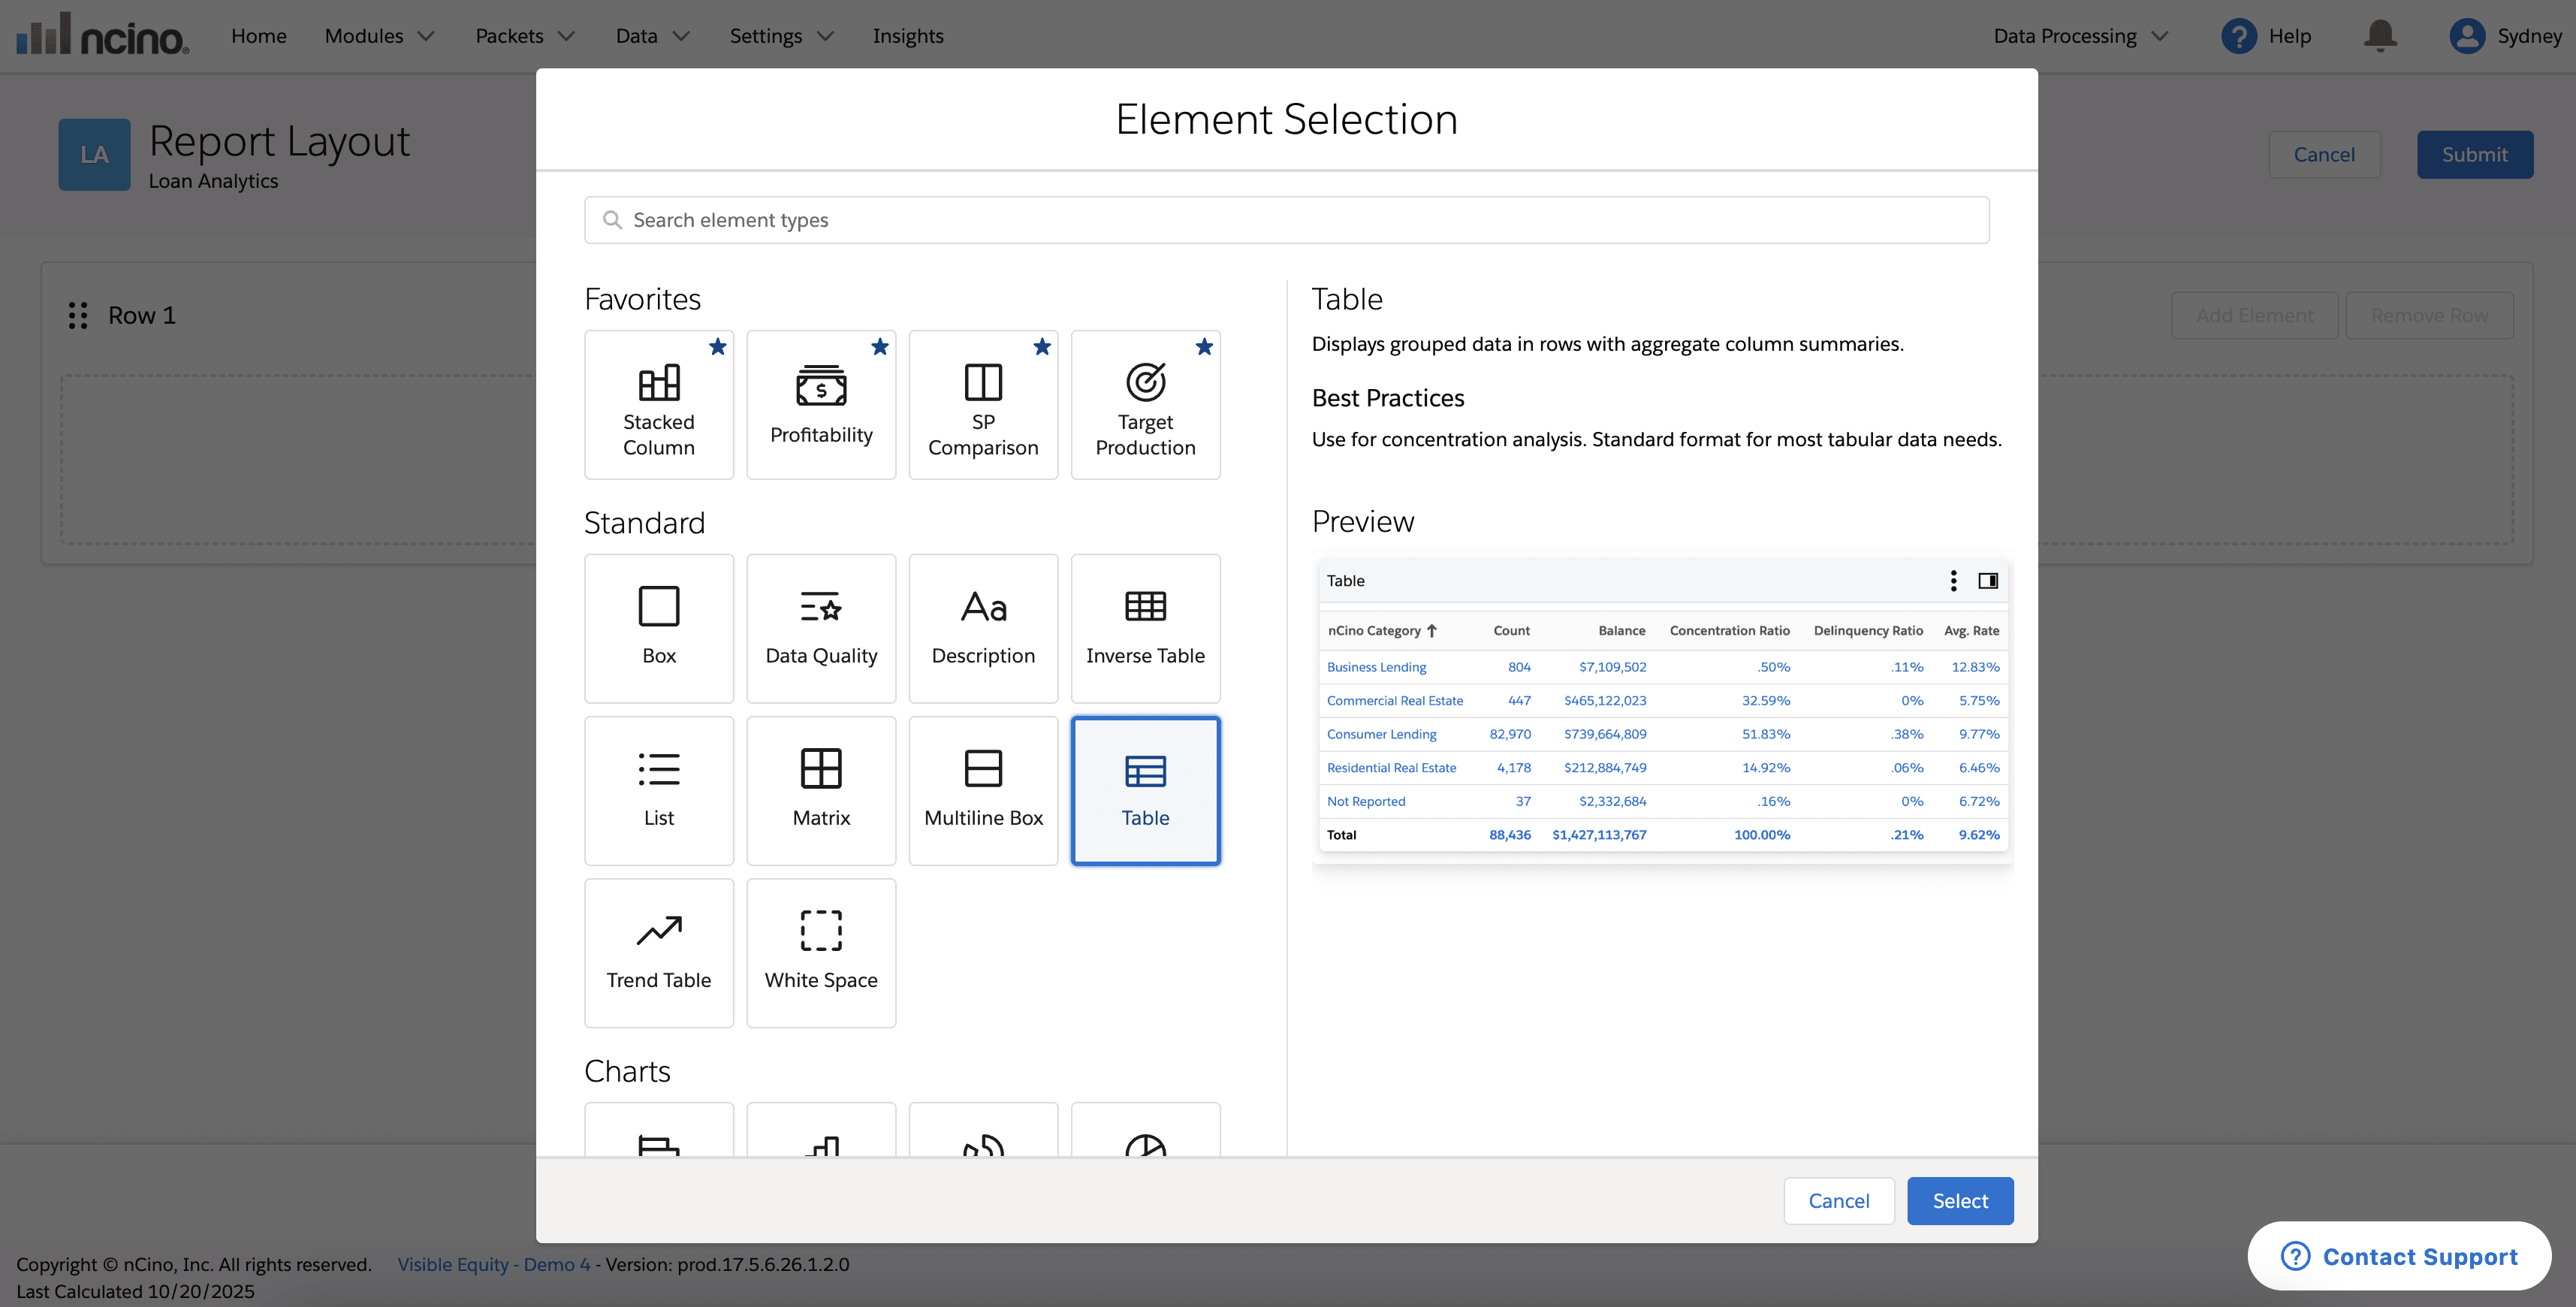Open the Home menu item
The height and width of the screenshot is (1307, 2576).
258,36
